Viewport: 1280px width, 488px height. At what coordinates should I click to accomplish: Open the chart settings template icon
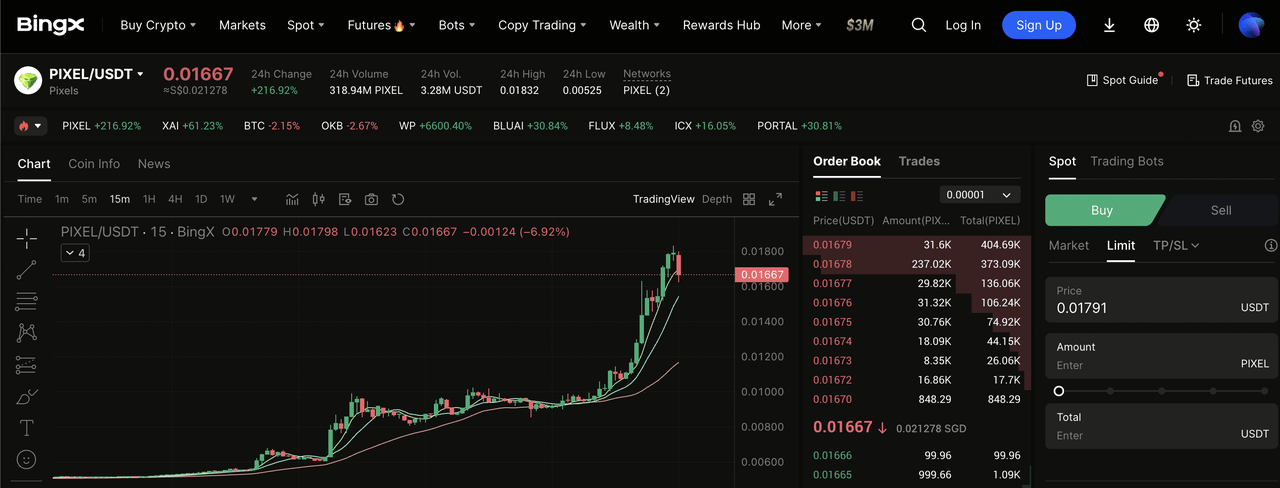[345, 199]
